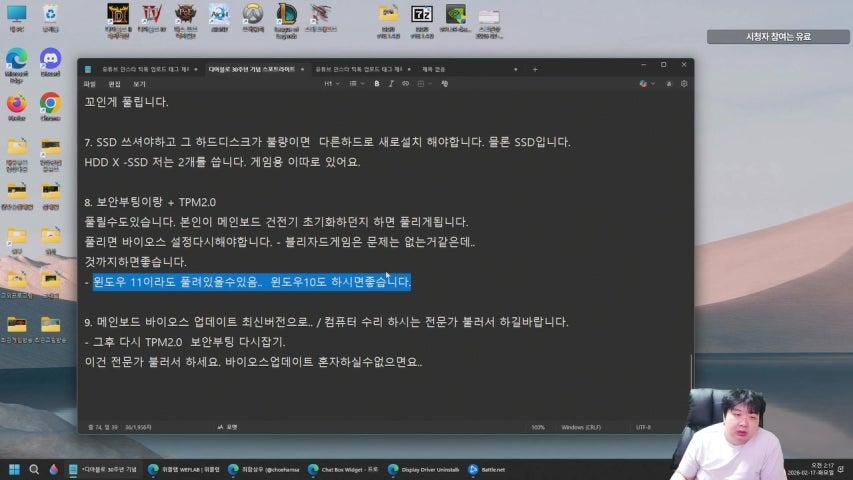
Task: Open the This PC desktop icon
Action: (x=17, y=18)
